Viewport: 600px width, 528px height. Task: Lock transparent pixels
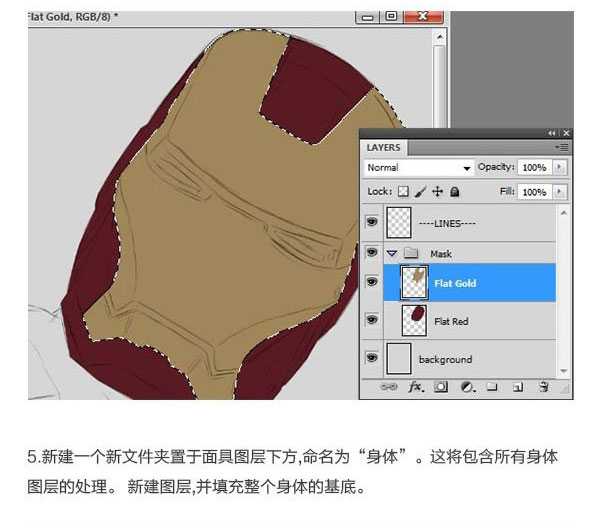(404, 191)
